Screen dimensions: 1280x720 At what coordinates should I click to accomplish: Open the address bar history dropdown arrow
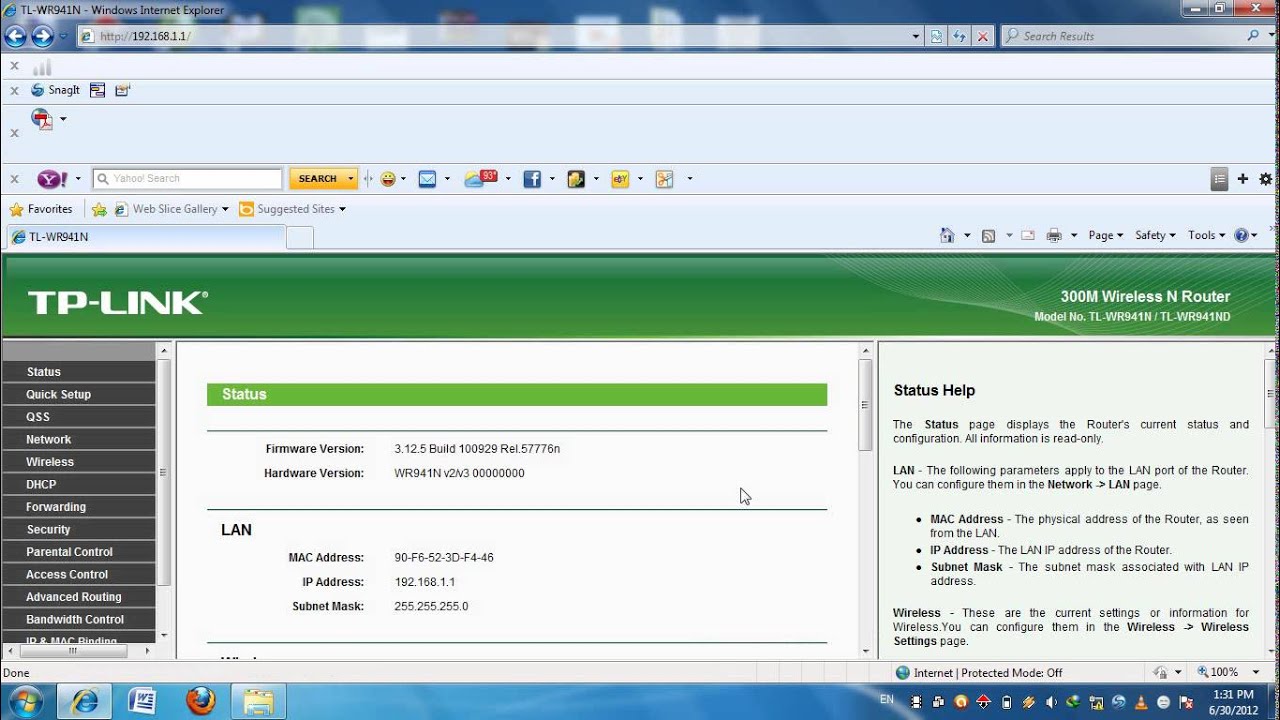coord(916,36)
